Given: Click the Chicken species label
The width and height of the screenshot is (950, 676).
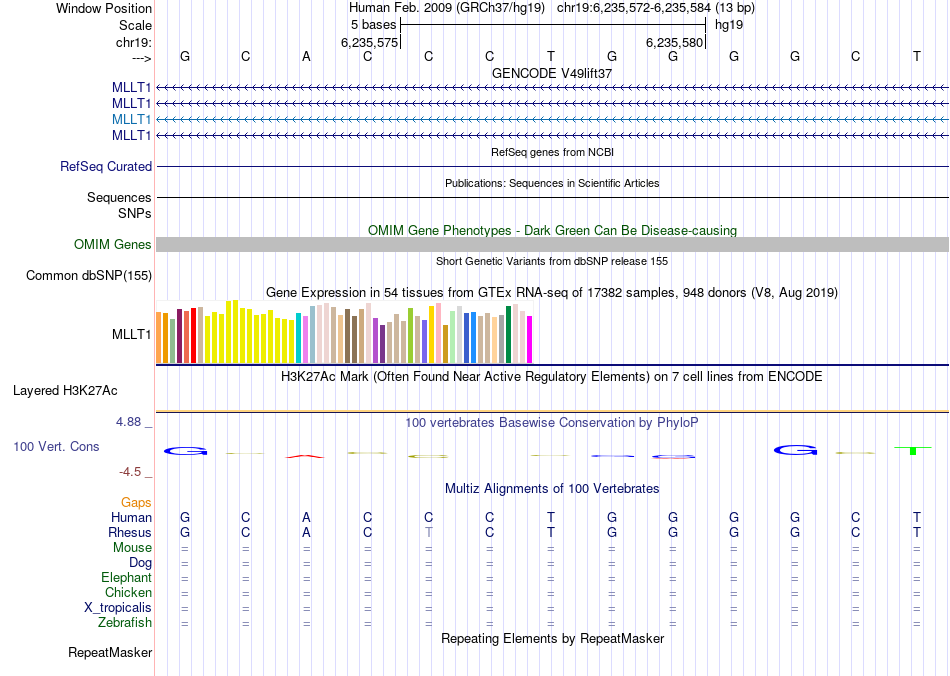Looking at the screenshot, I should 128,592.
